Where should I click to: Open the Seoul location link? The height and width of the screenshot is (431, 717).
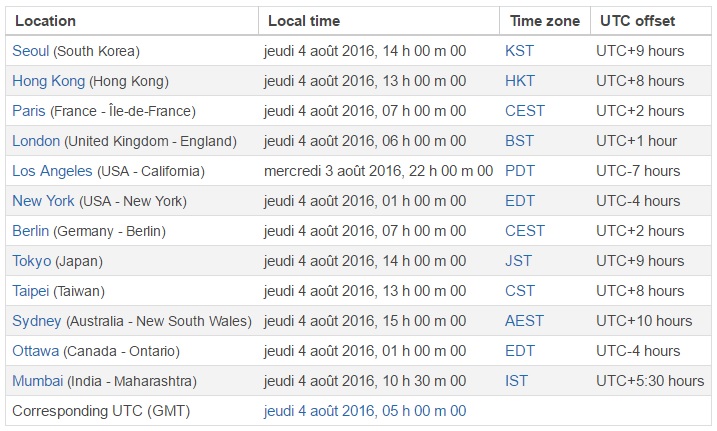coord(30,51)
